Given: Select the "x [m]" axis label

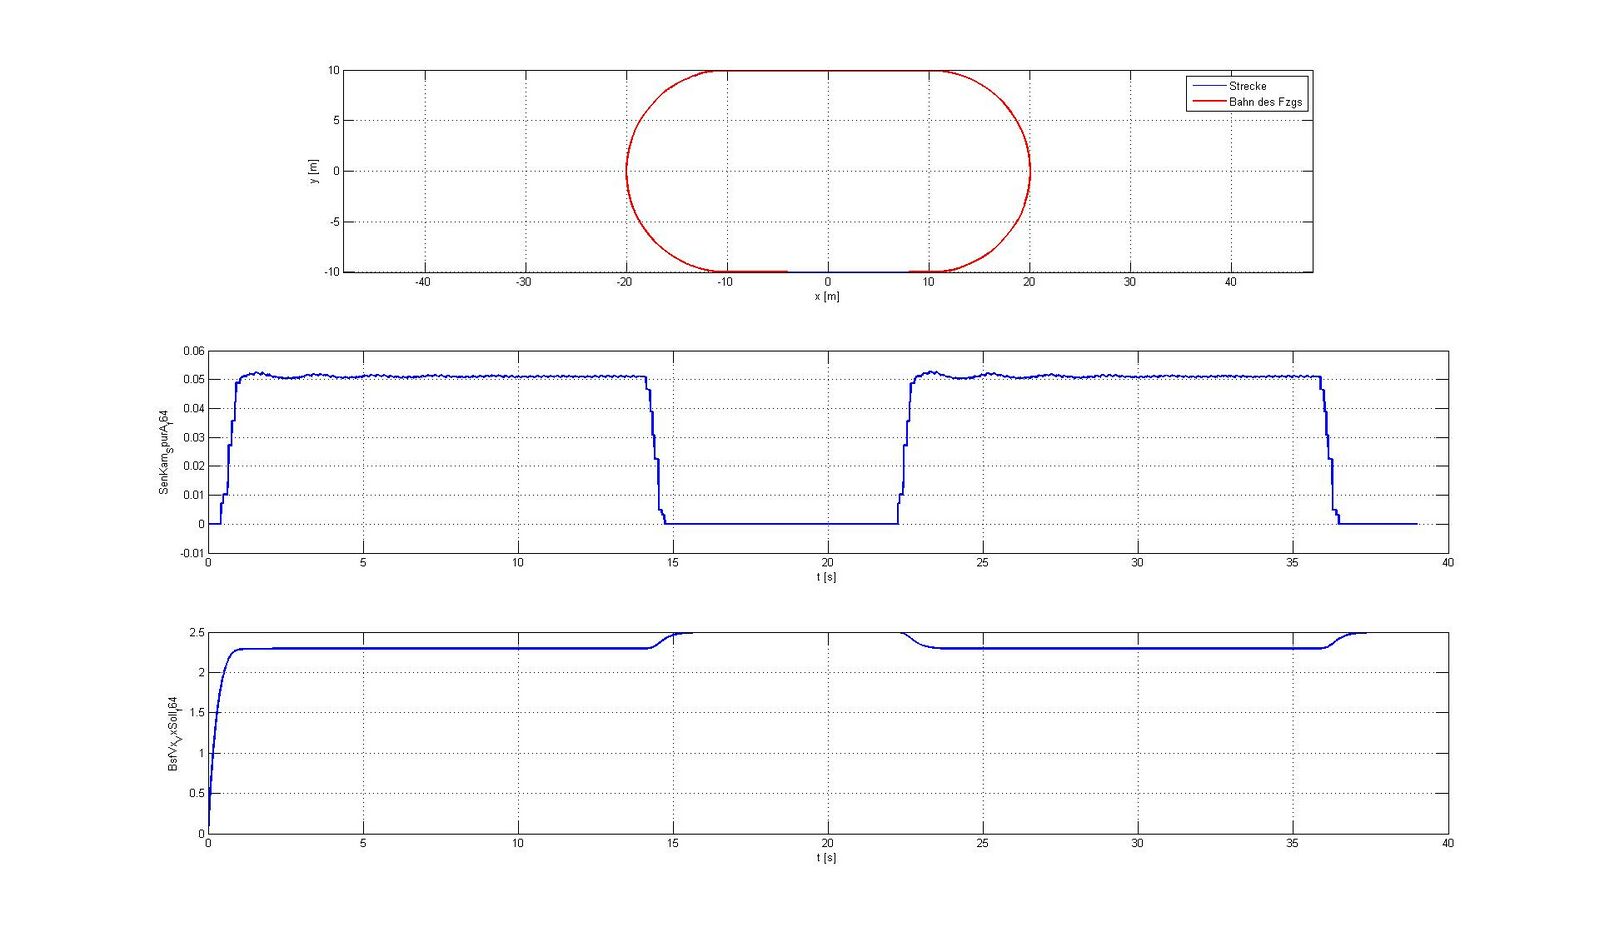Looking at the screenshot, I should (x=826, y=297).
